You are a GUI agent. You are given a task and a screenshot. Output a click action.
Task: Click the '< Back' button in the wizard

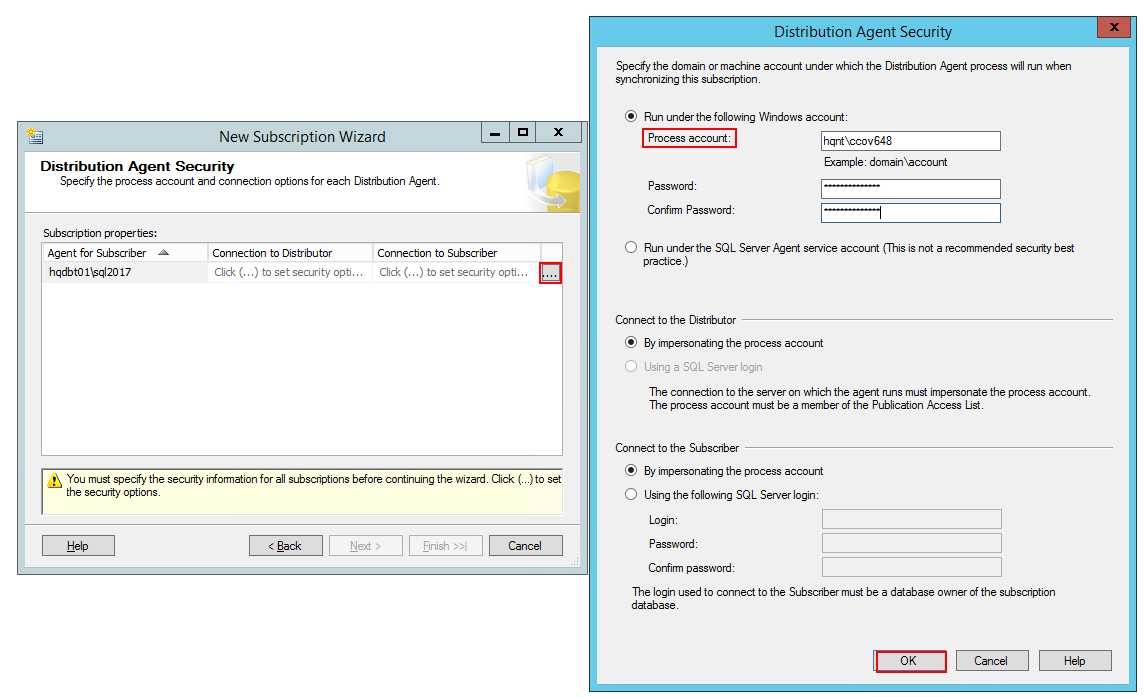[x=286, y=545]
